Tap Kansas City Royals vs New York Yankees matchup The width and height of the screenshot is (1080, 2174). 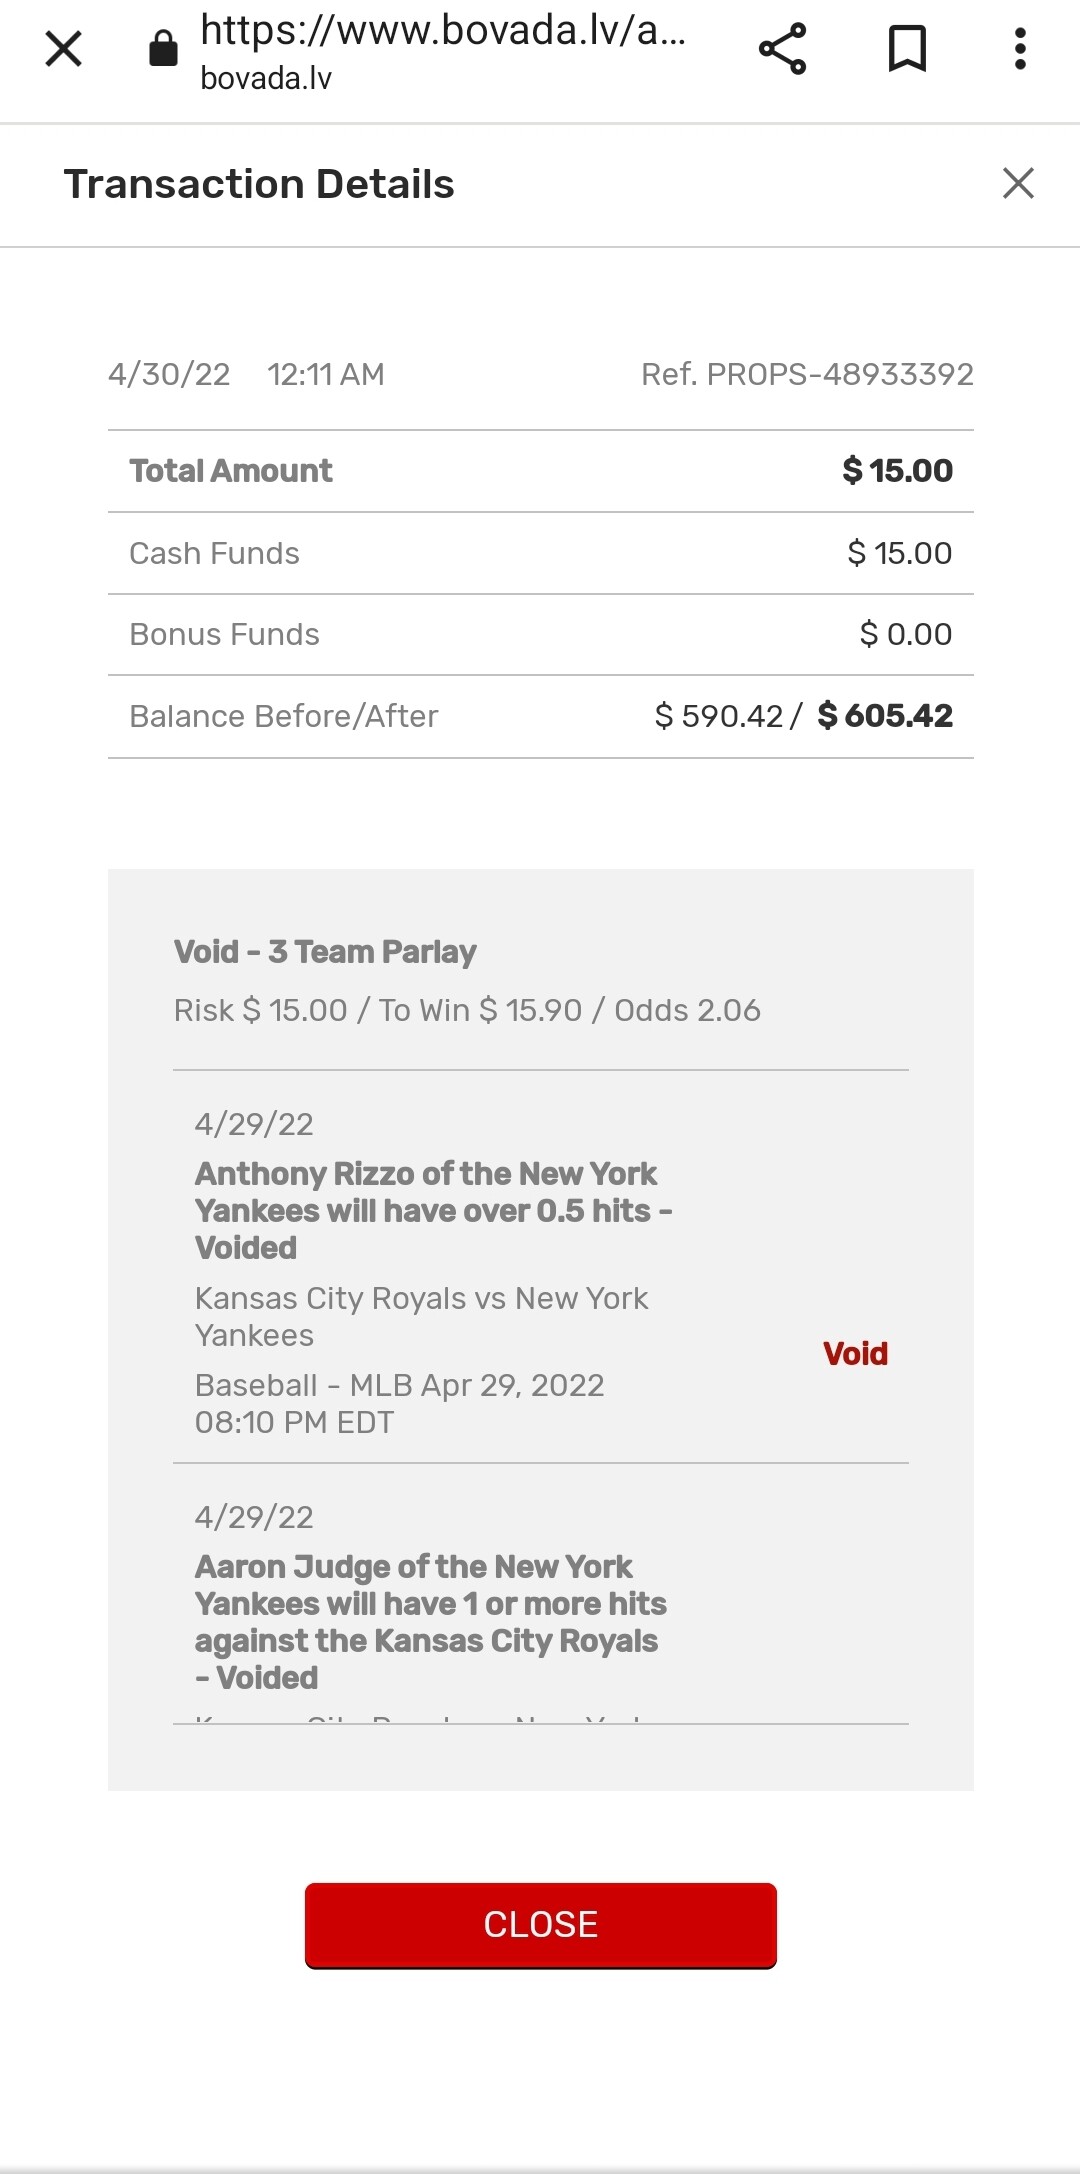(x=421, y=1316)
